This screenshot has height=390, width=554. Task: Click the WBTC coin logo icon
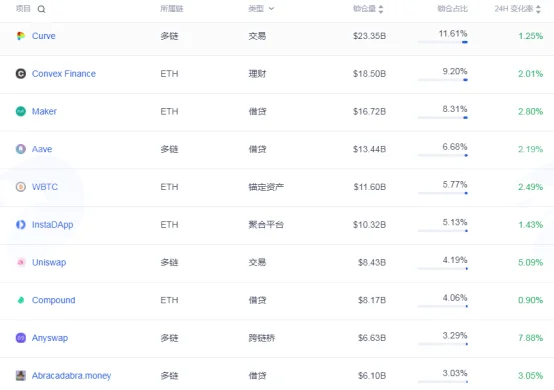click(21, 187)
